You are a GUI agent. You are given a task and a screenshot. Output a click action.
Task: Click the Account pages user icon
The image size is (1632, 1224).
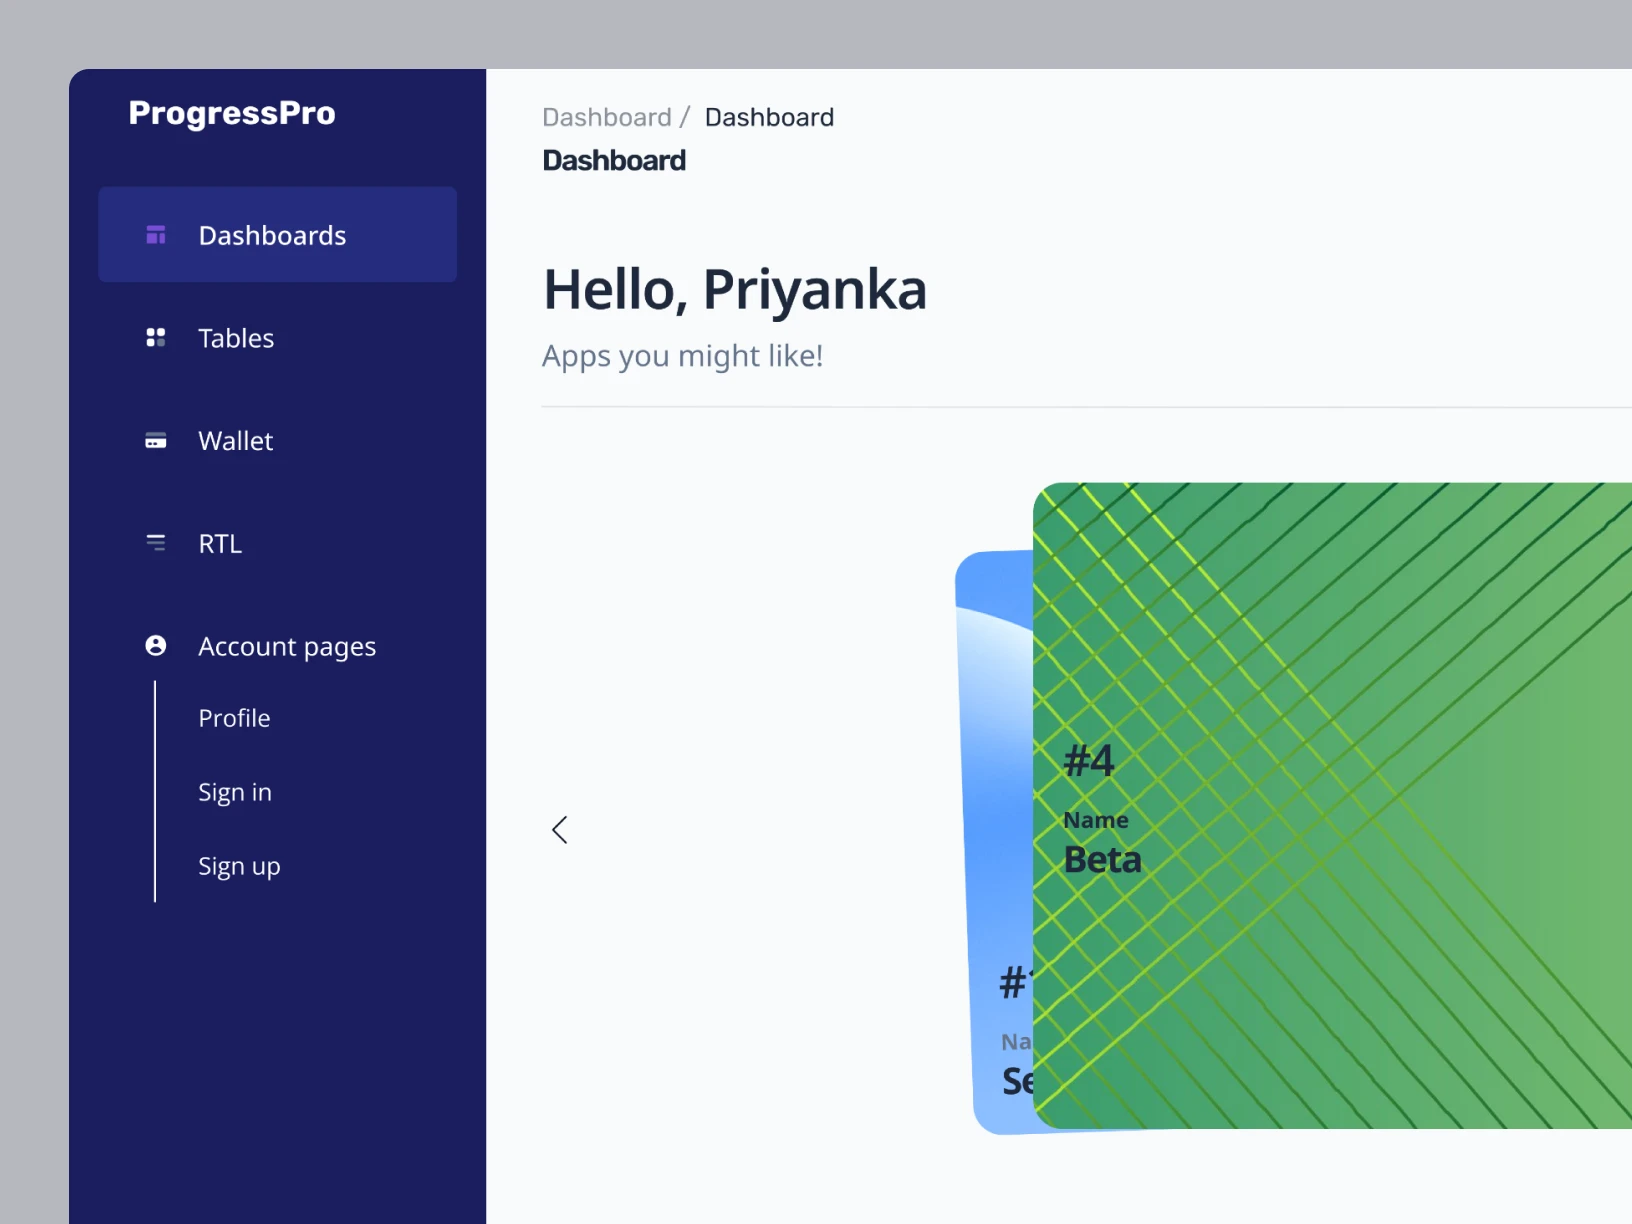click(x=156, y=646)
